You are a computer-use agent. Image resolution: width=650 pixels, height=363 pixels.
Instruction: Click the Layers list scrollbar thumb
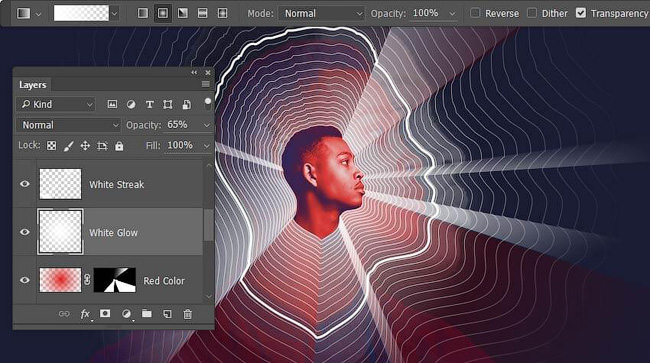pos(209,225)
